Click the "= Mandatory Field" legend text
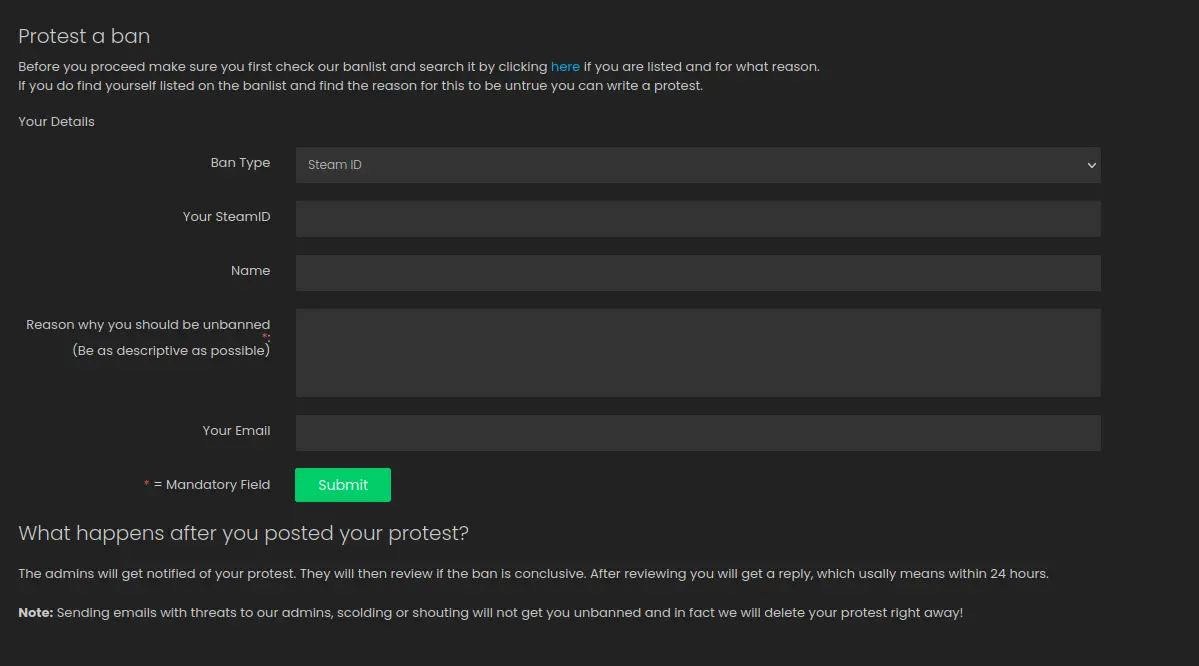The width and height of the screenshot is (1199, 666). pos(212,485)
